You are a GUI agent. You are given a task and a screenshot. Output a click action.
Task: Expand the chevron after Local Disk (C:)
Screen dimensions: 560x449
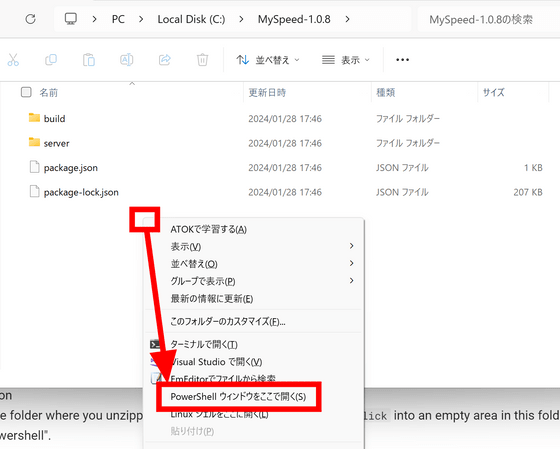tap(241, 19)
